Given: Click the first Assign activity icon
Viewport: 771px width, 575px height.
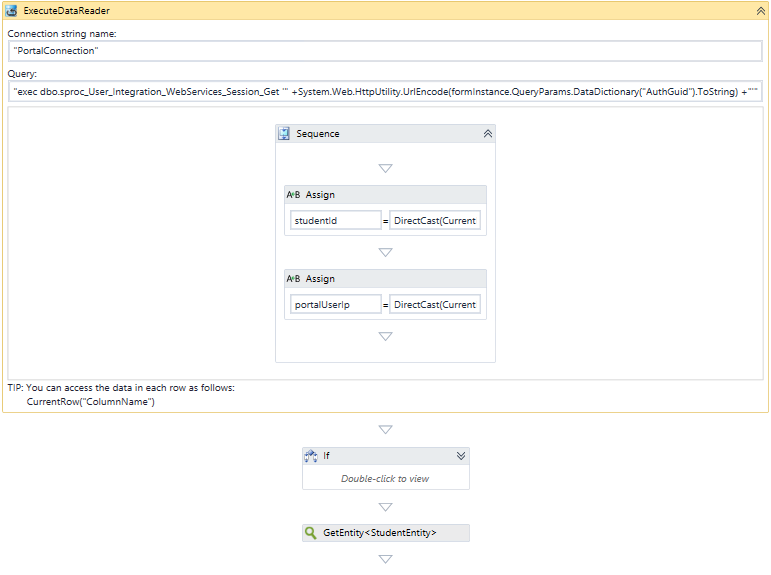Looking at the screenshot, I should (293, 195).
